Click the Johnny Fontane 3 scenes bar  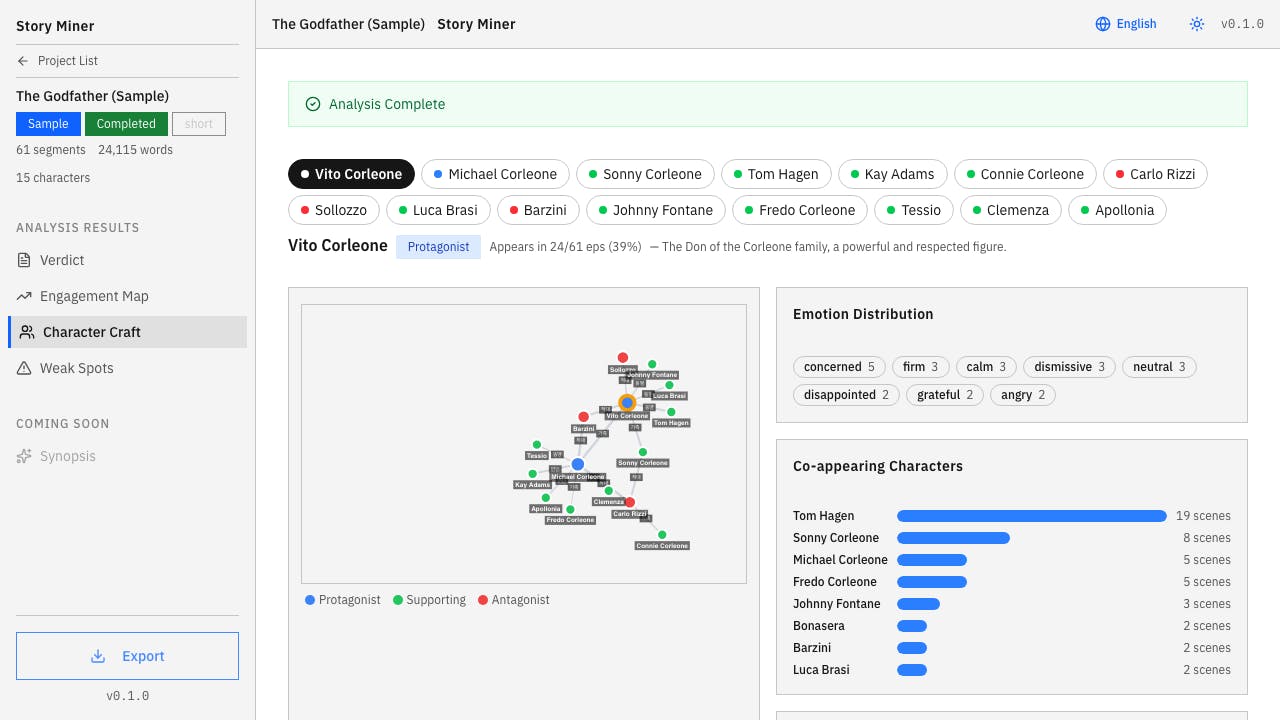click(x=918, y=604)
